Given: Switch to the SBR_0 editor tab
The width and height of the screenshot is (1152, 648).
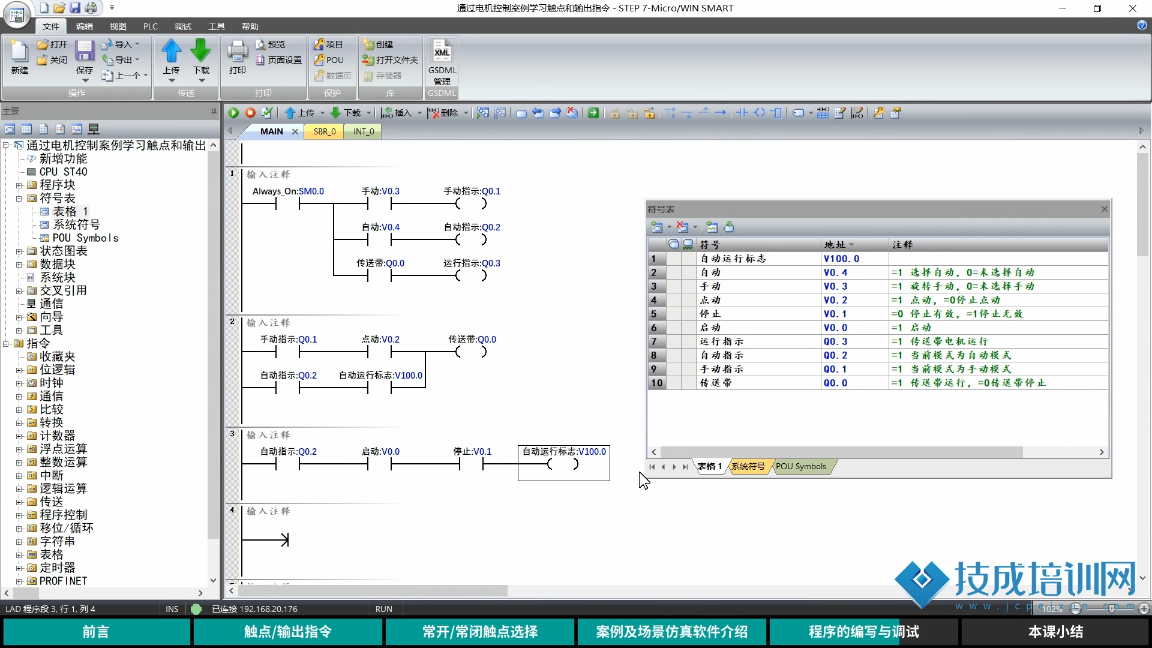Looking at the screenshot, I should point(325,132).
